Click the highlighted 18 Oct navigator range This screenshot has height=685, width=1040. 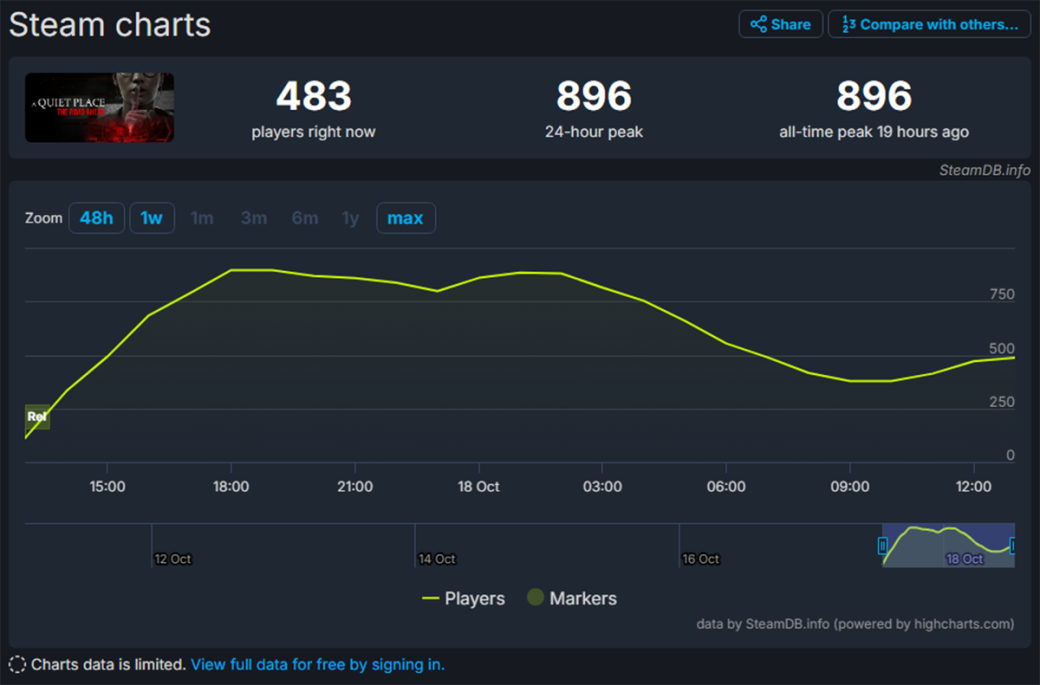click(x=948, y=545)
